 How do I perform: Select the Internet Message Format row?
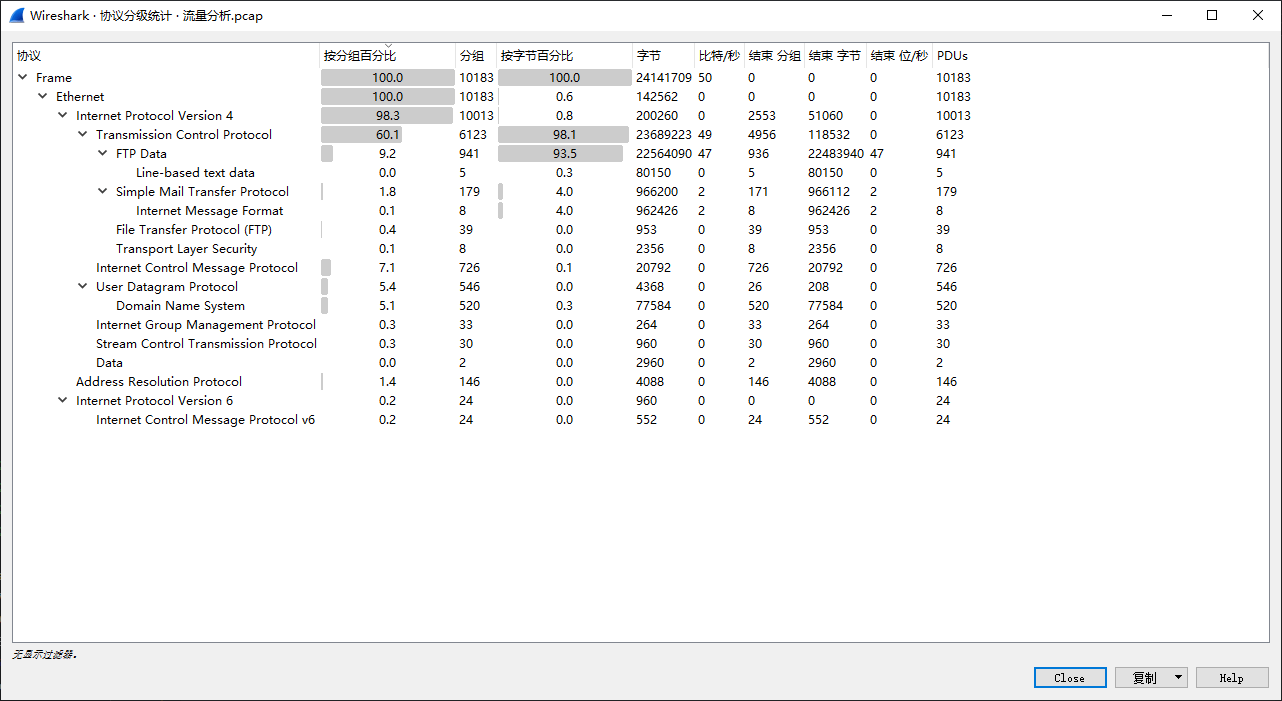[640, 210]
